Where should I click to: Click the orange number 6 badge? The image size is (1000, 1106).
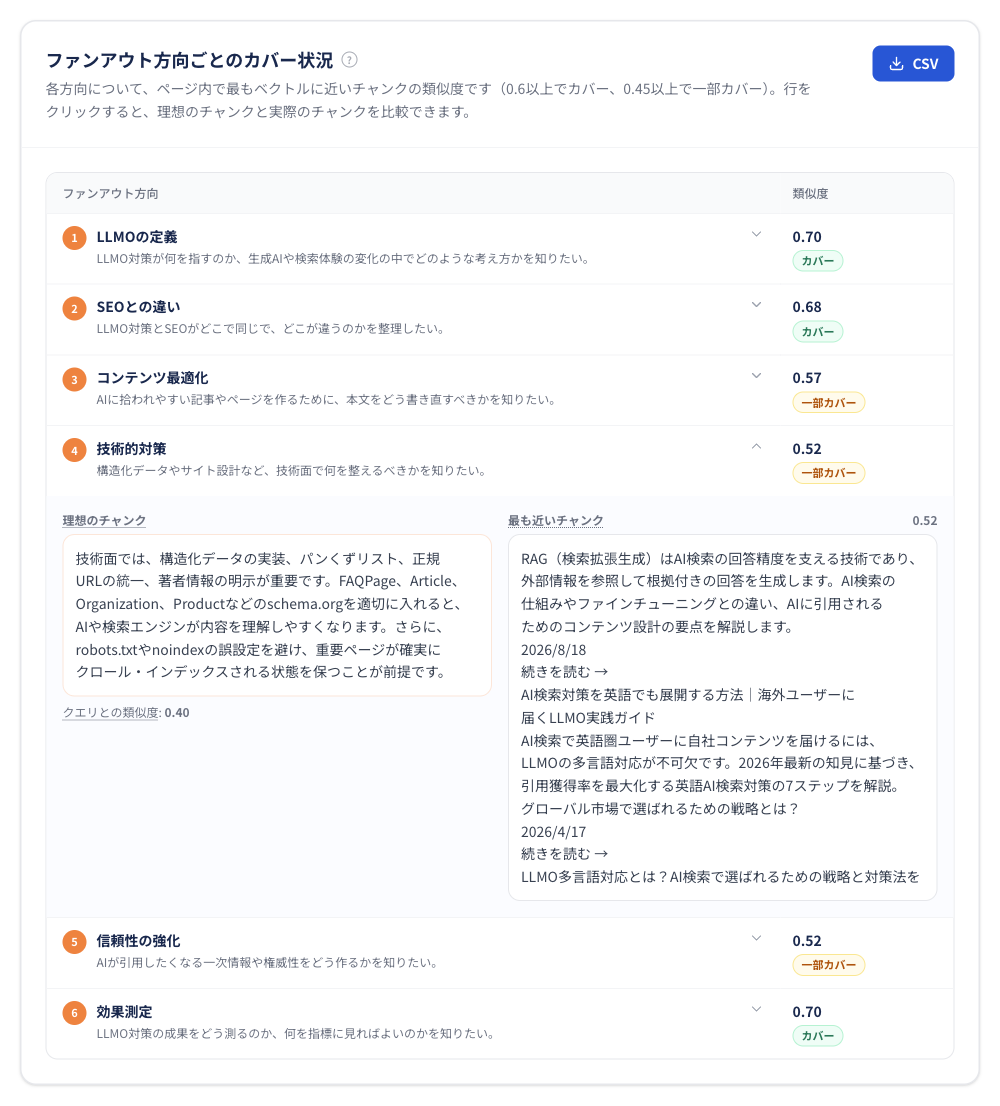click(x=74, y=1013)
